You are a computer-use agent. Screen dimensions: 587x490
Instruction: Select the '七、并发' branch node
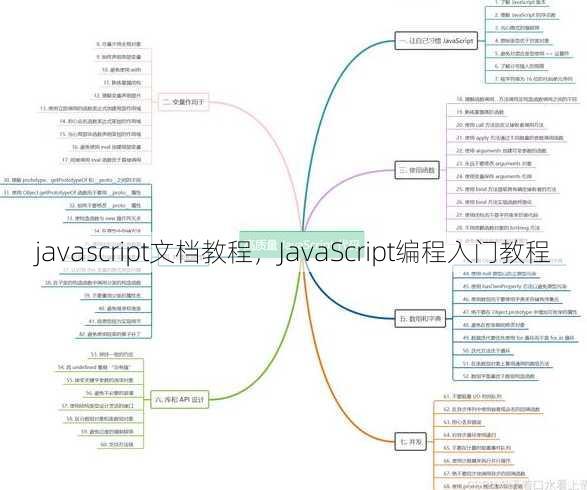(411, 442)
